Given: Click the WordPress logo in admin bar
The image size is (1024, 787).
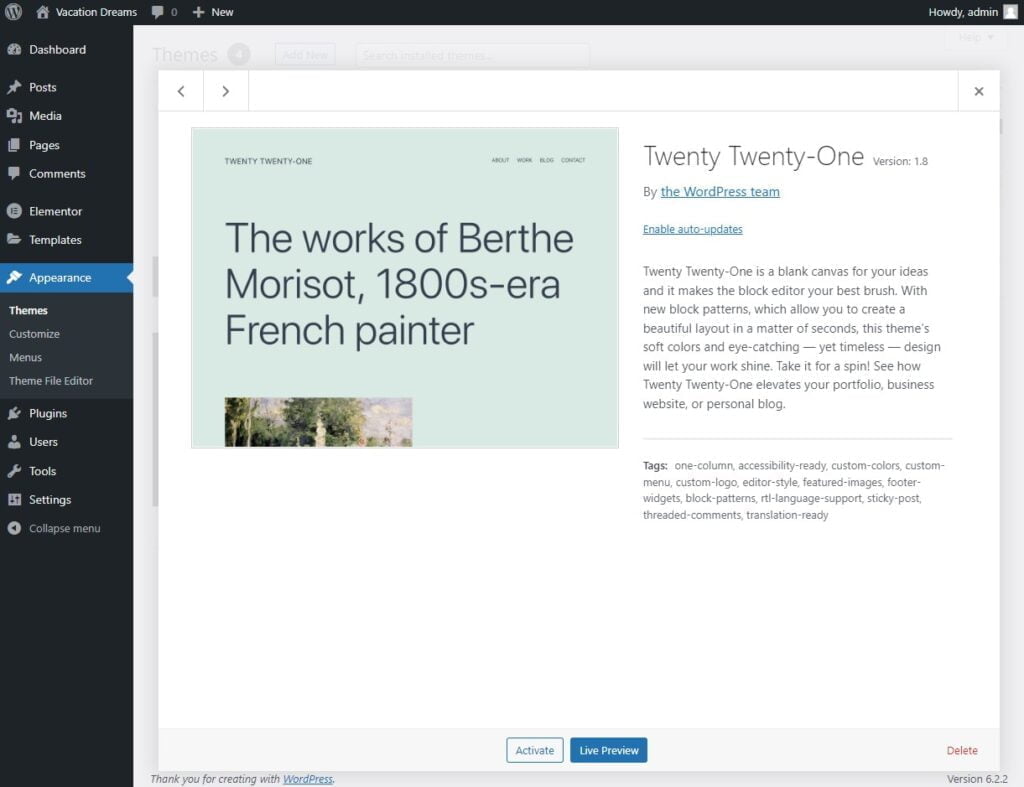Looking at the screenshot, I should click(x=13, y=12).
